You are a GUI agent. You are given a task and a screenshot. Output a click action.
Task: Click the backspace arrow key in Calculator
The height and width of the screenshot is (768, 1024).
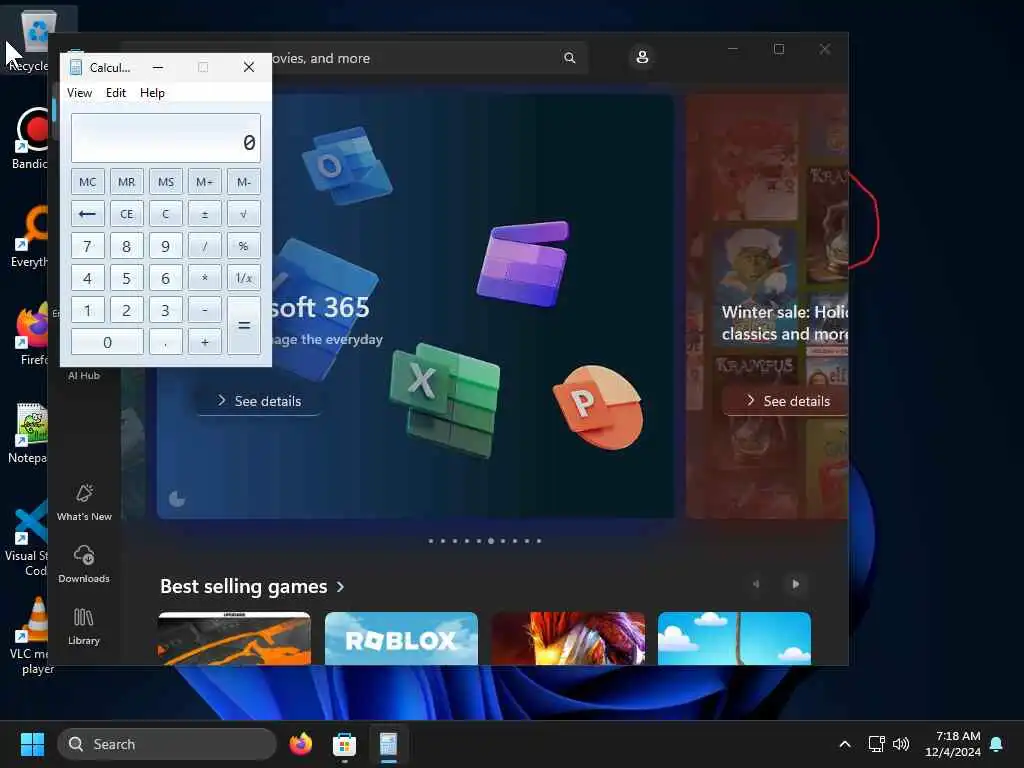88,214
